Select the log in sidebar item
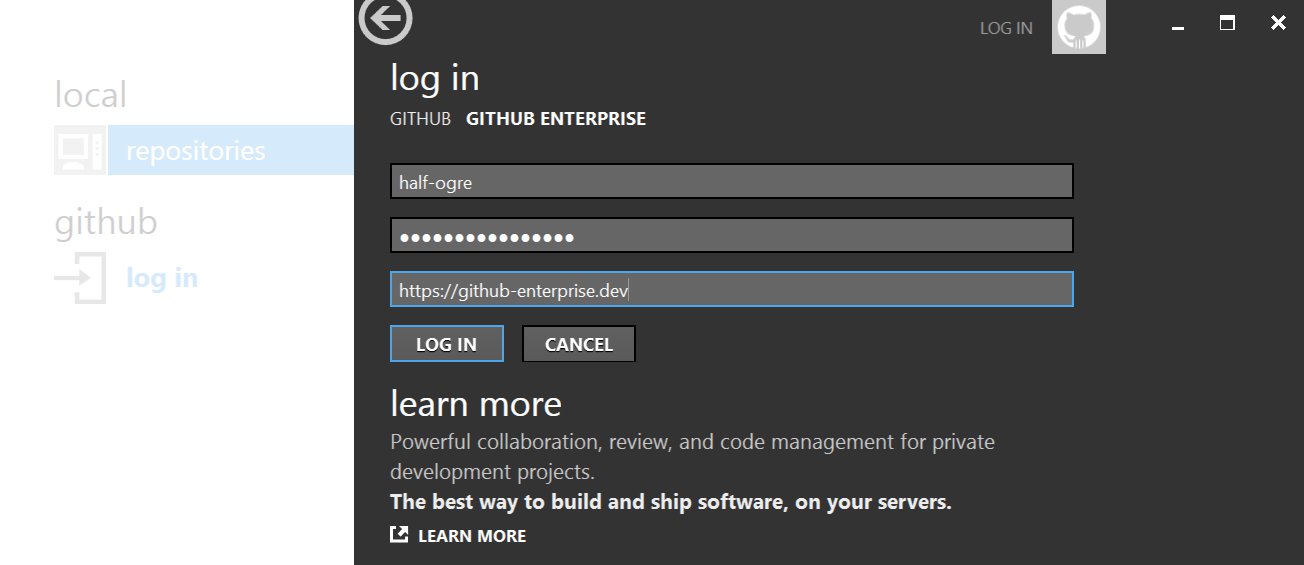 (x=162, y=278)
